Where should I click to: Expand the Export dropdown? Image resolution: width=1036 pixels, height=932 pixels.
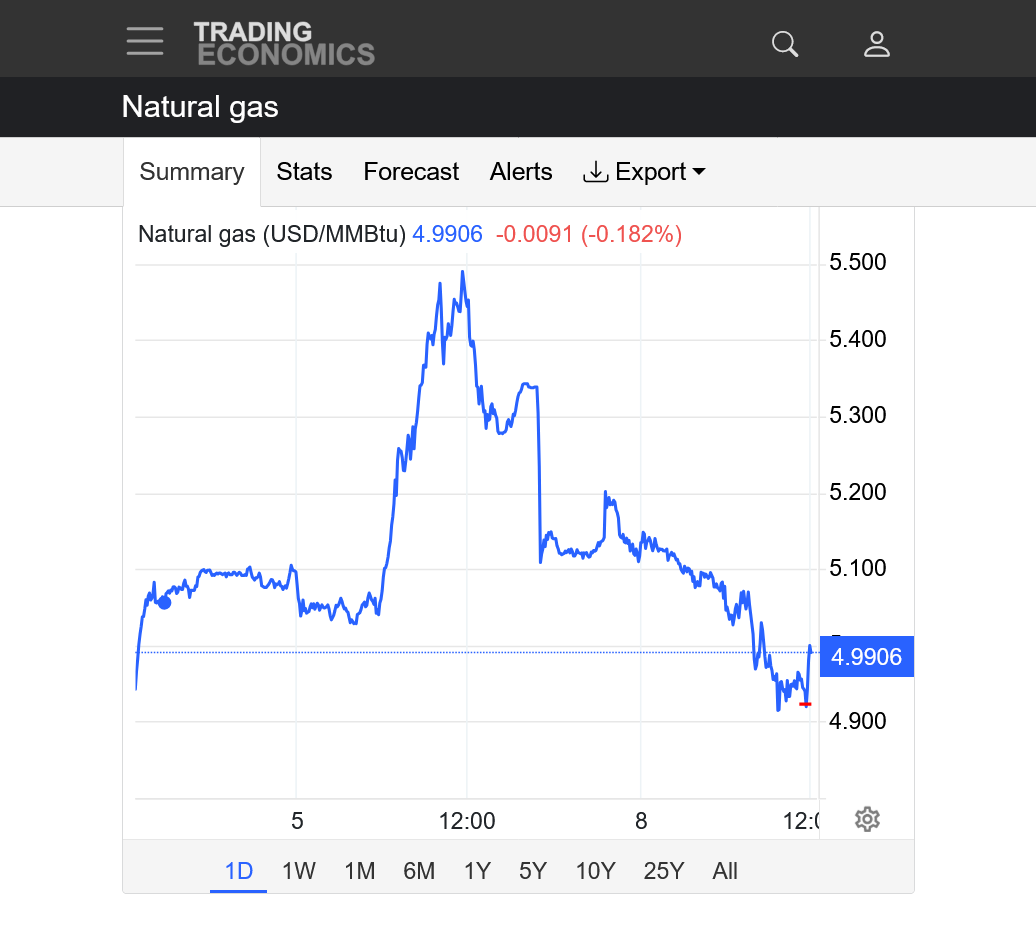645,172
